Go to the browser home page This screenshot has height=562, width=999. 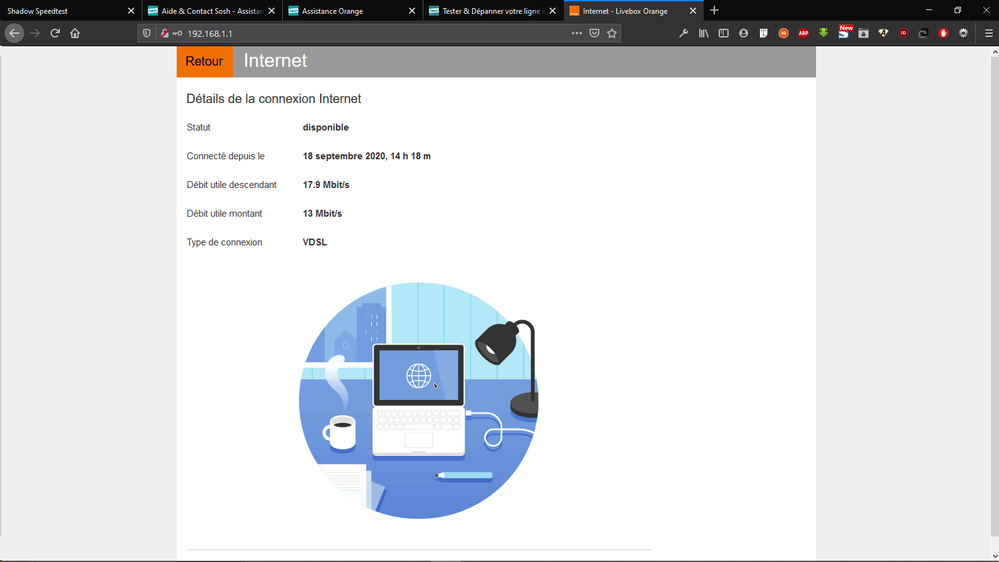75,33
